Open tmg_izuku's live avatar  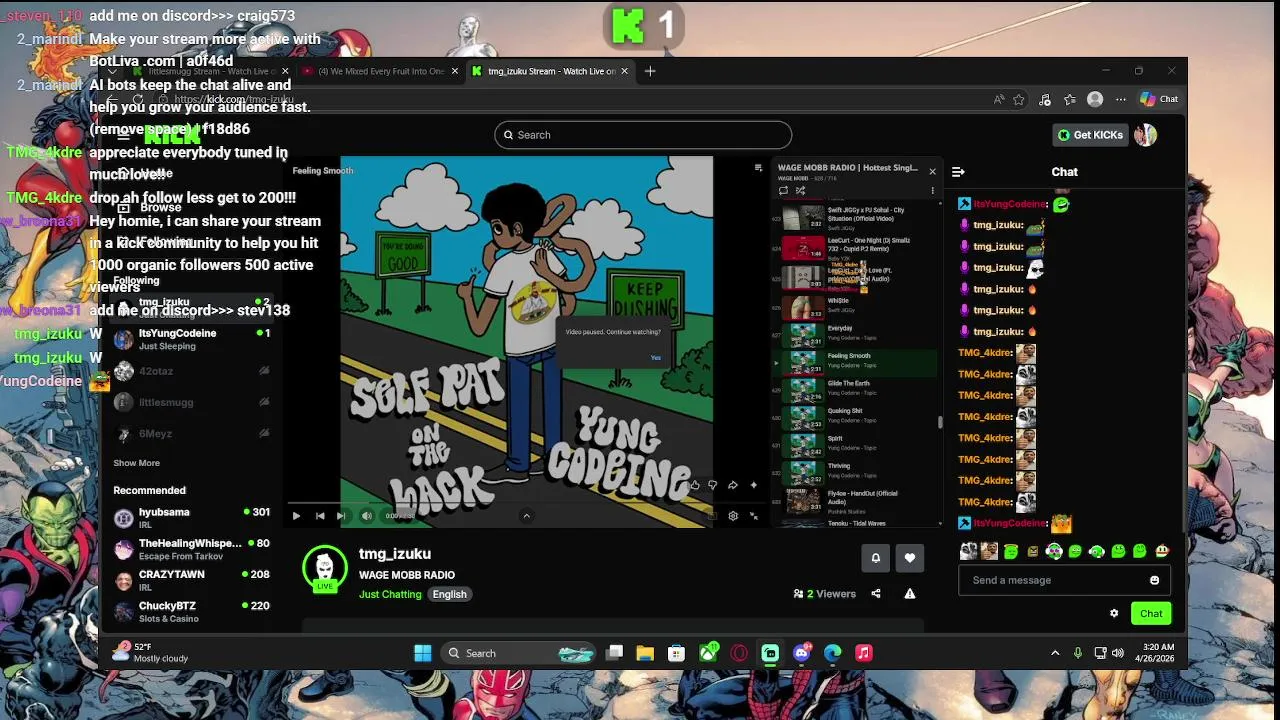pyautogui.click(x=325, y=568)
